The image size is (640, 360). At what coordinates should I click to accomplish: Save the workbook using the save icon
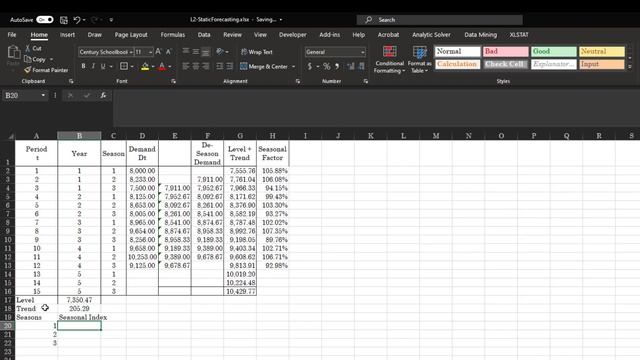[64, 20]
